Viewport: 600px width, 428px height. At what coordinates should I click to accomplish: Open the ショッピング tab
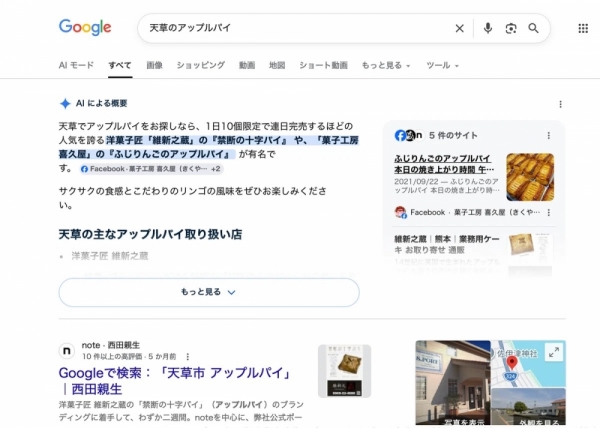coord(201,65)
